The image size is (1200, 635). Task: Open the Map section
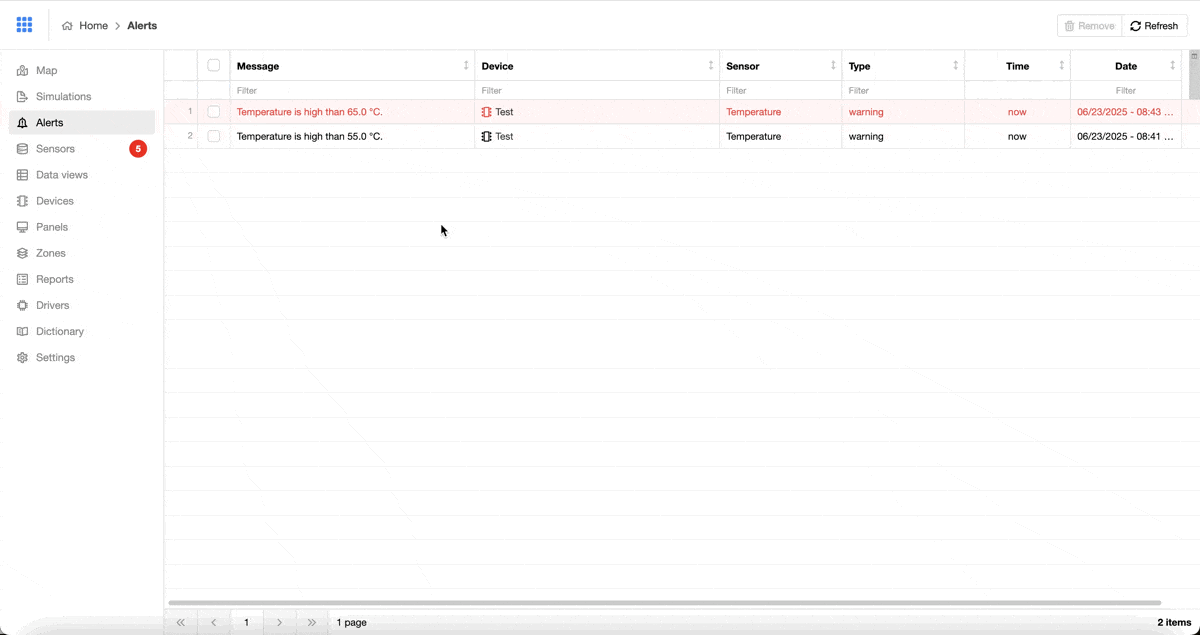(x=82, y=71)
